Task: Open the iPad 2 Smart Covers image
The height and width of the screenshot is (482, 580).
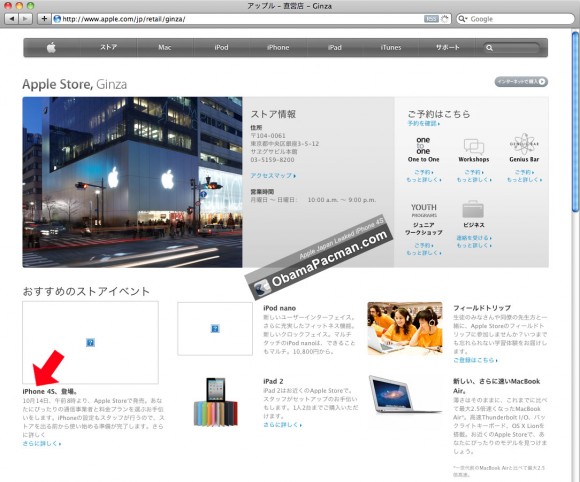Action: [x=216, y=402]
